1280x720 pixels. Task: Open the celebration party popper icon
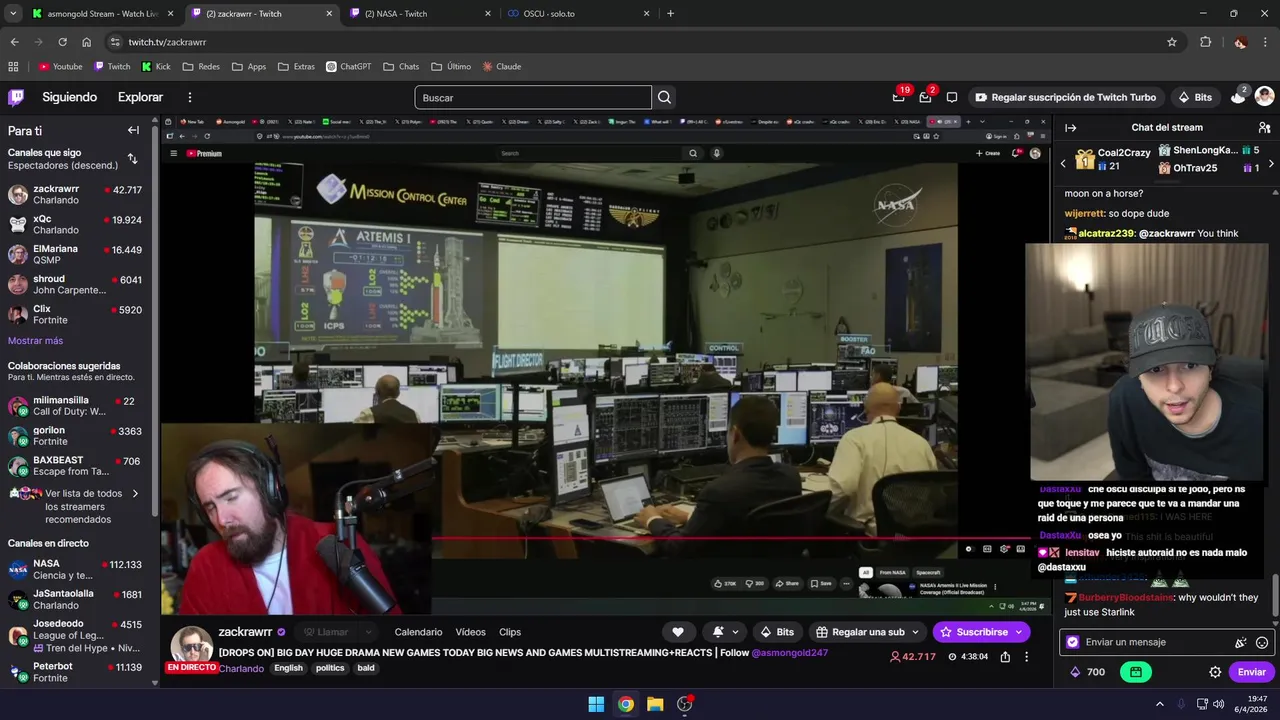[x=1241, y=642]
